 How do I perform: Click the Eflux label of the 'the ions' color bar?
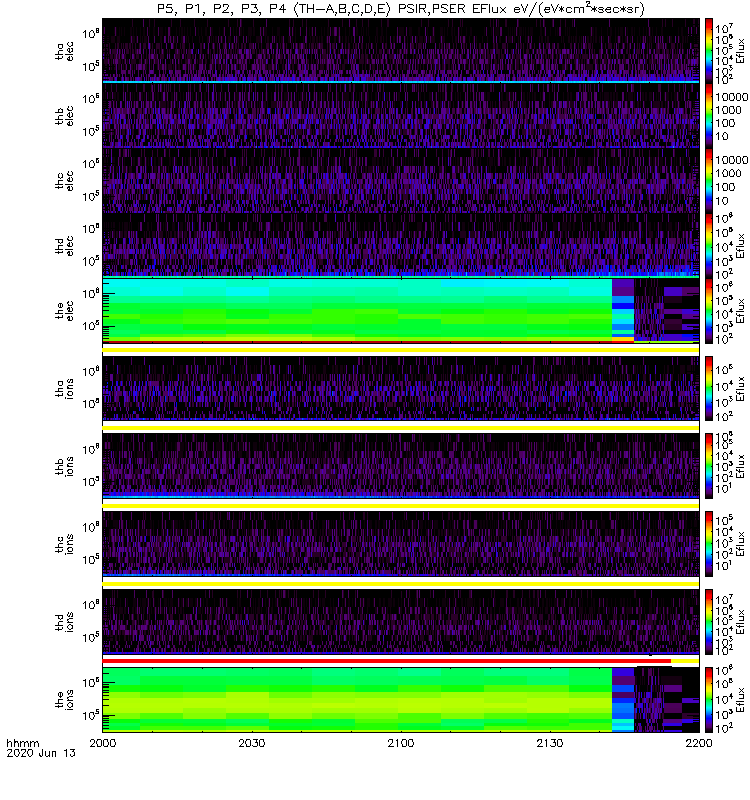pos(741,699)
